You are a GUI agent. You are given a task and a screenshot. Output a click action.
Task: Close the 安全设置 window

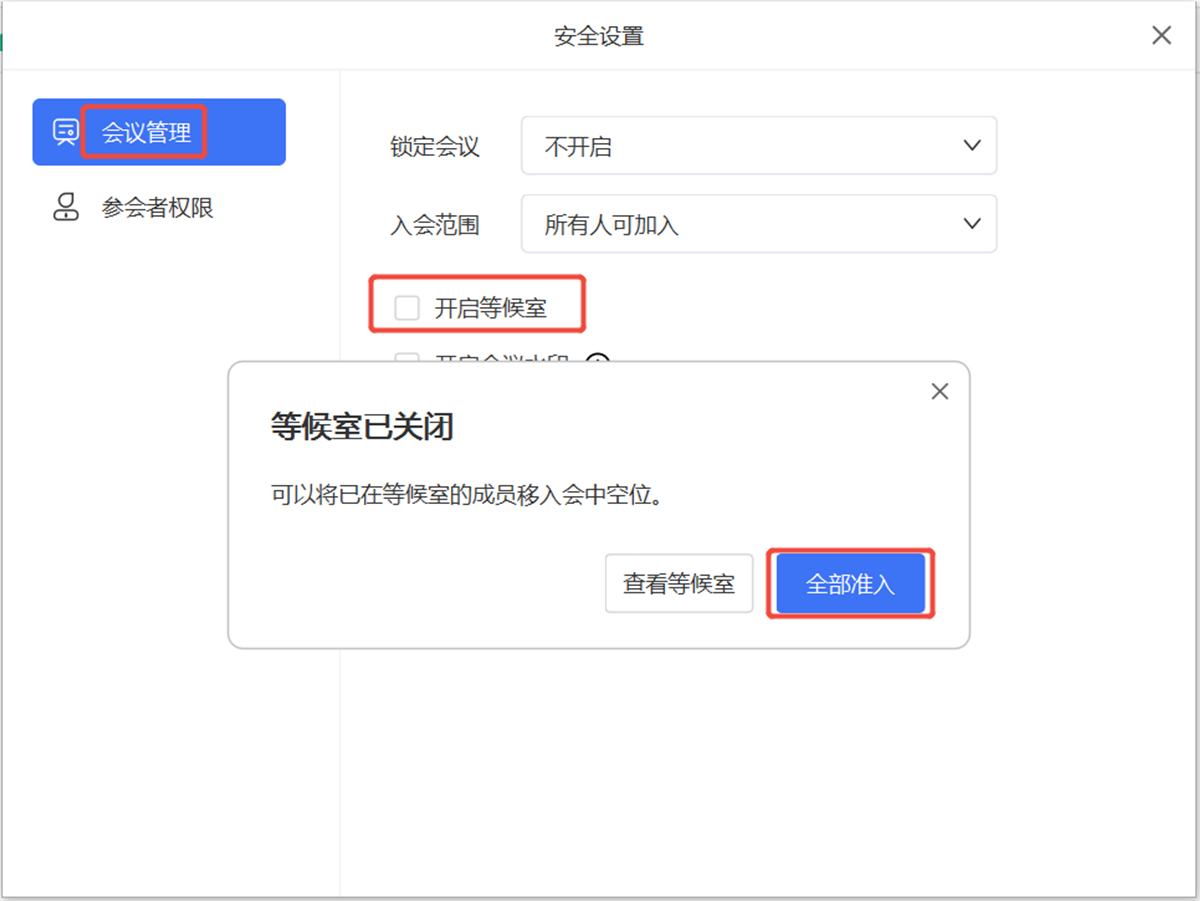[x=1161, y=36]
